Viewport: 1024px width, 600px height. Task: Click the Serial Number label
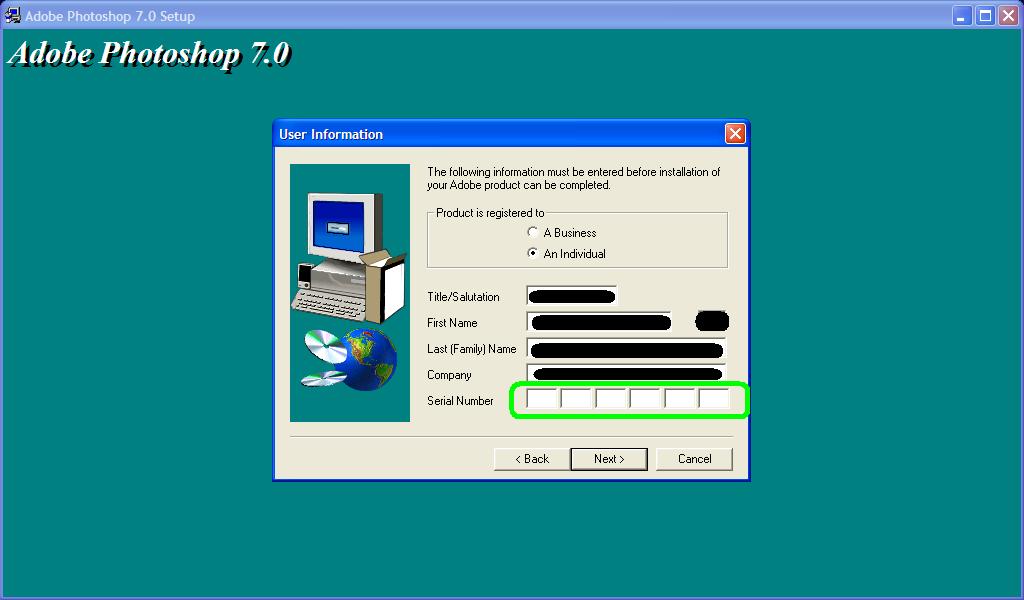tap(460, 401)
